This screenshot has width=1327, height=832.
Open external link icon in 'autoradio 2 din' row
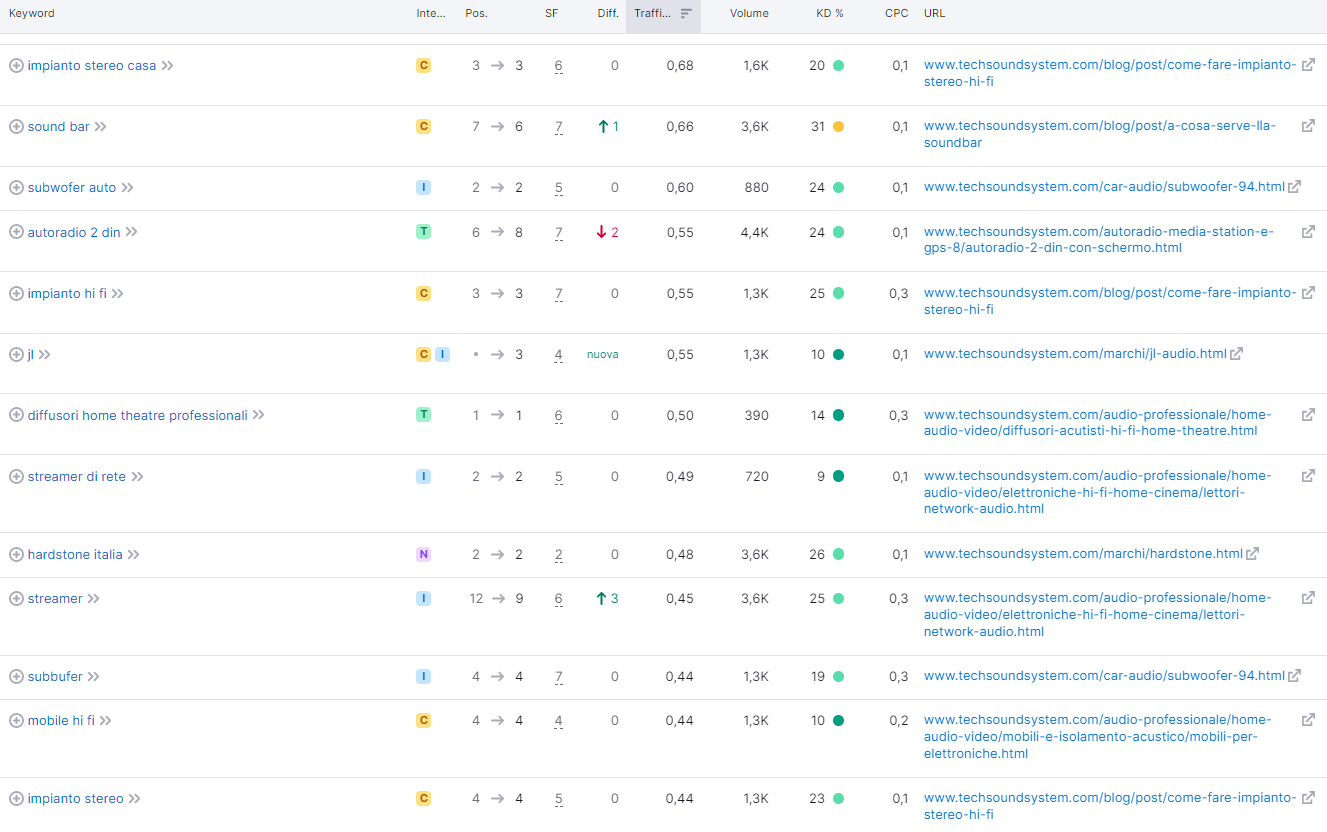tap(1308, 232)
